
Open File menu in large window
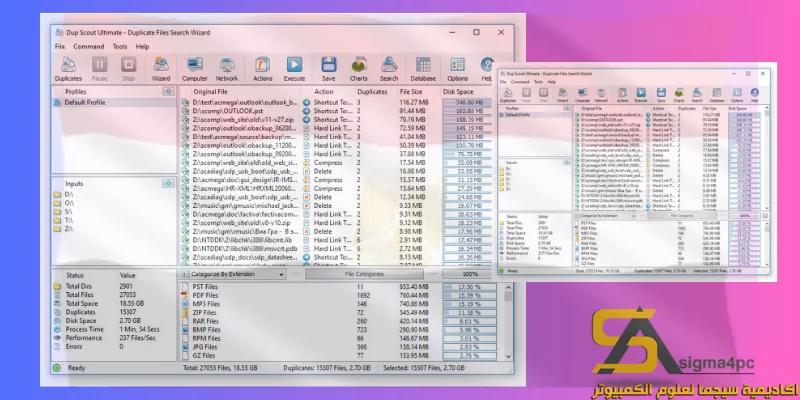[60, 46]
